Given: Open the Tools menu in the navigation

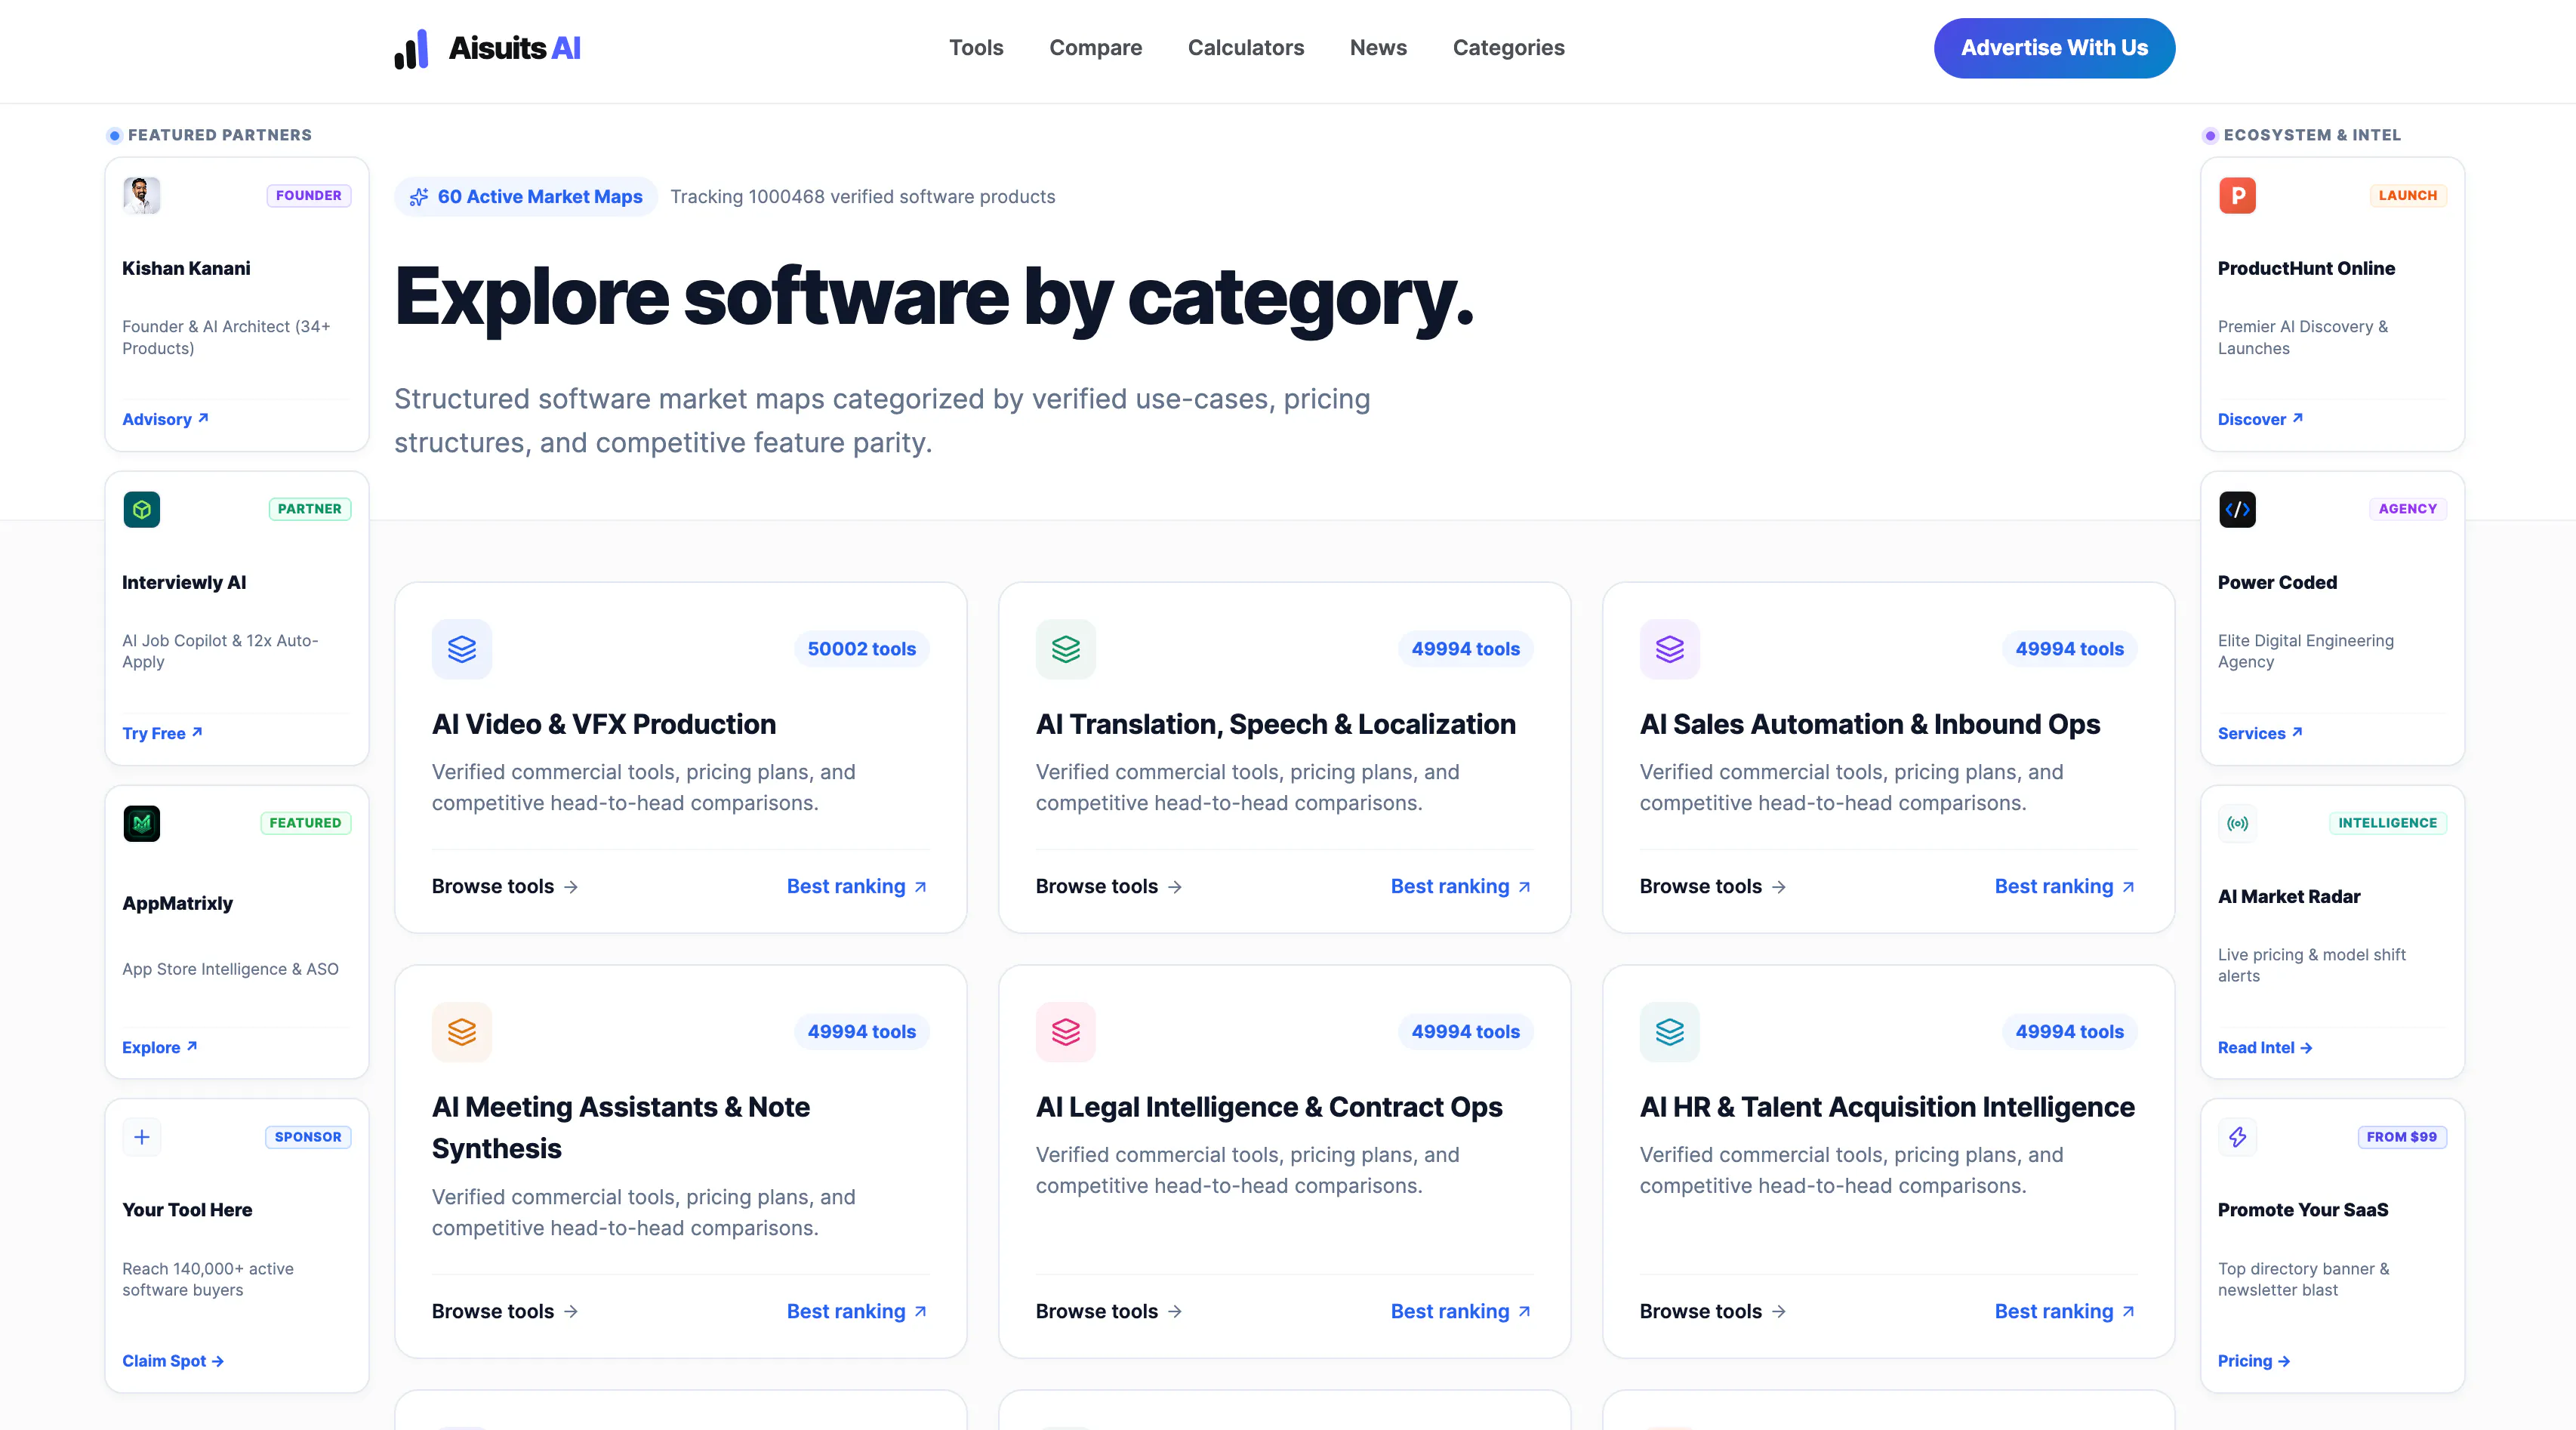Looking at the screenshot, I should pos(976,48).
